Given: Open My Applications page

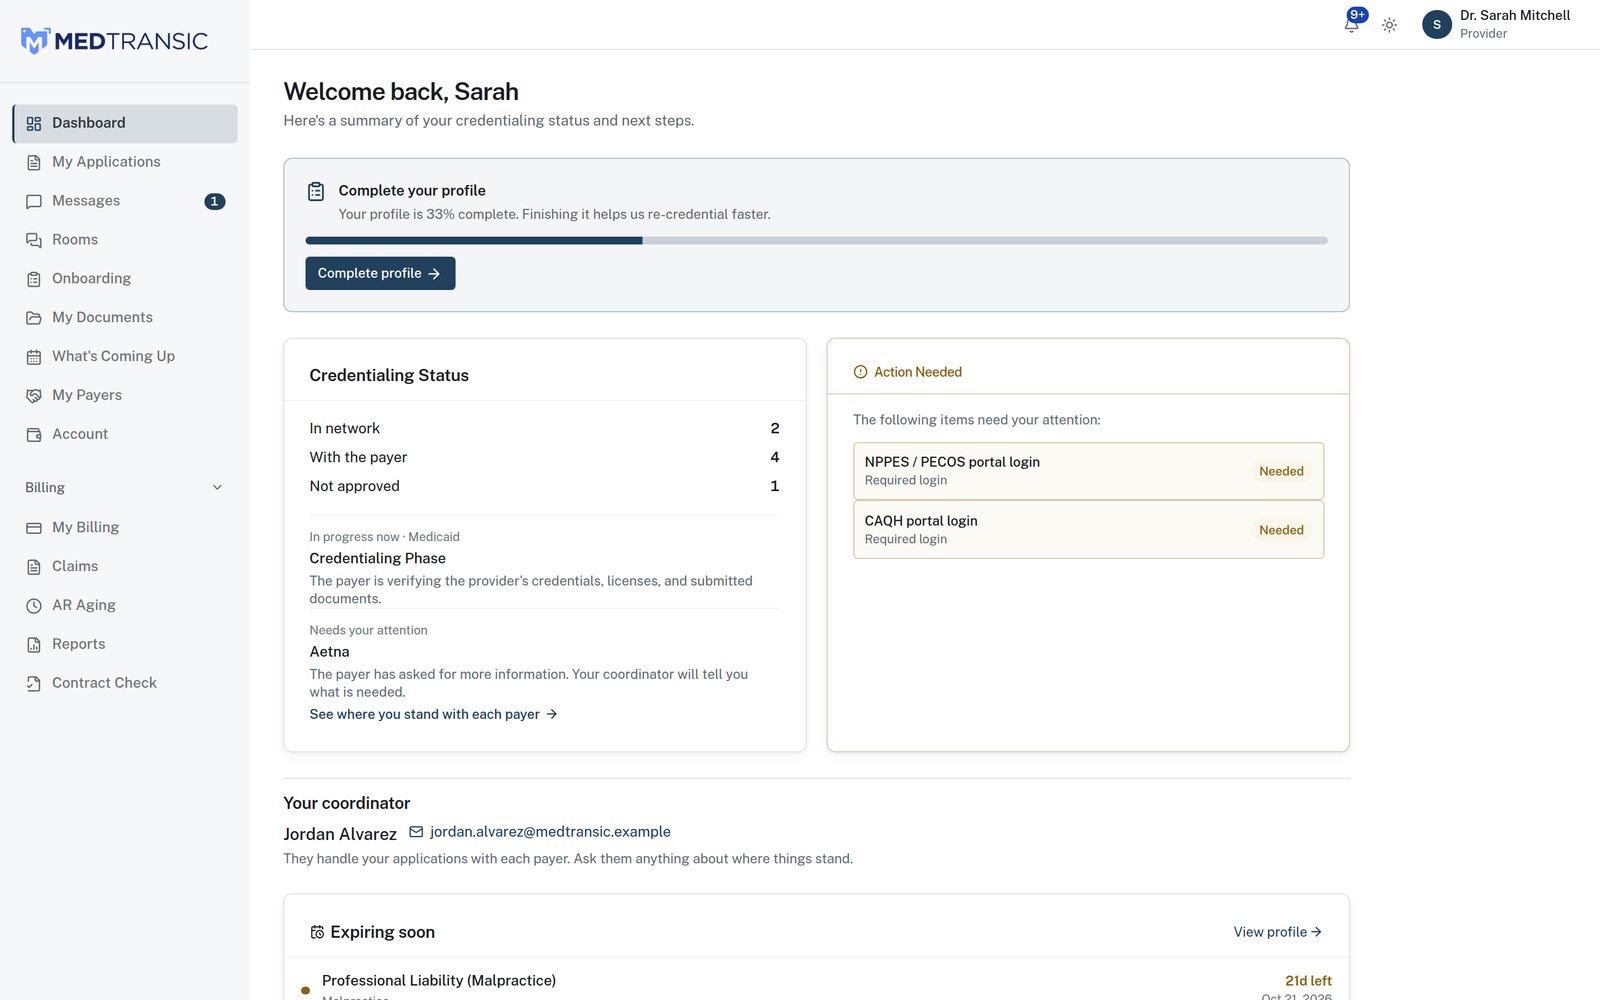Looking at the screenshot, I should [x=125, y=162].
